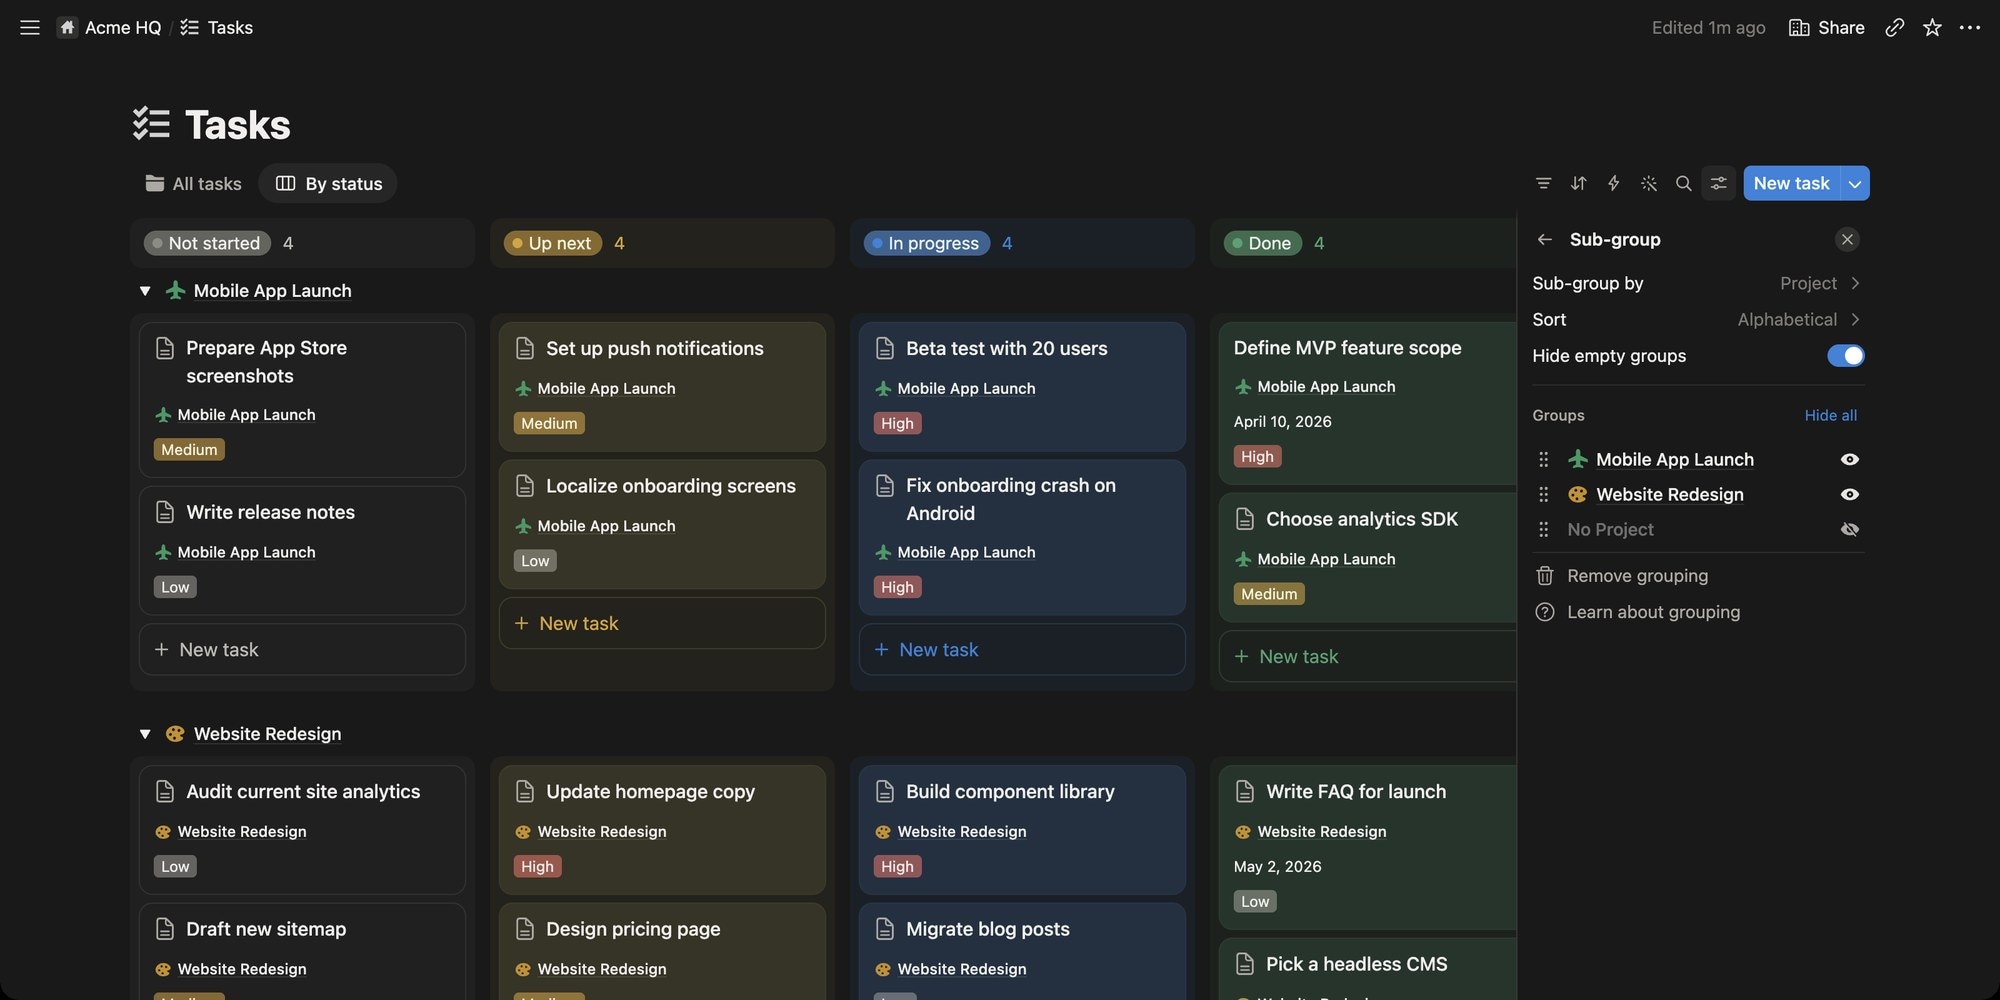Collapse Website Redesign sub-group triangle
The image size is (2000, 1000).
click(x=145, y=734)
